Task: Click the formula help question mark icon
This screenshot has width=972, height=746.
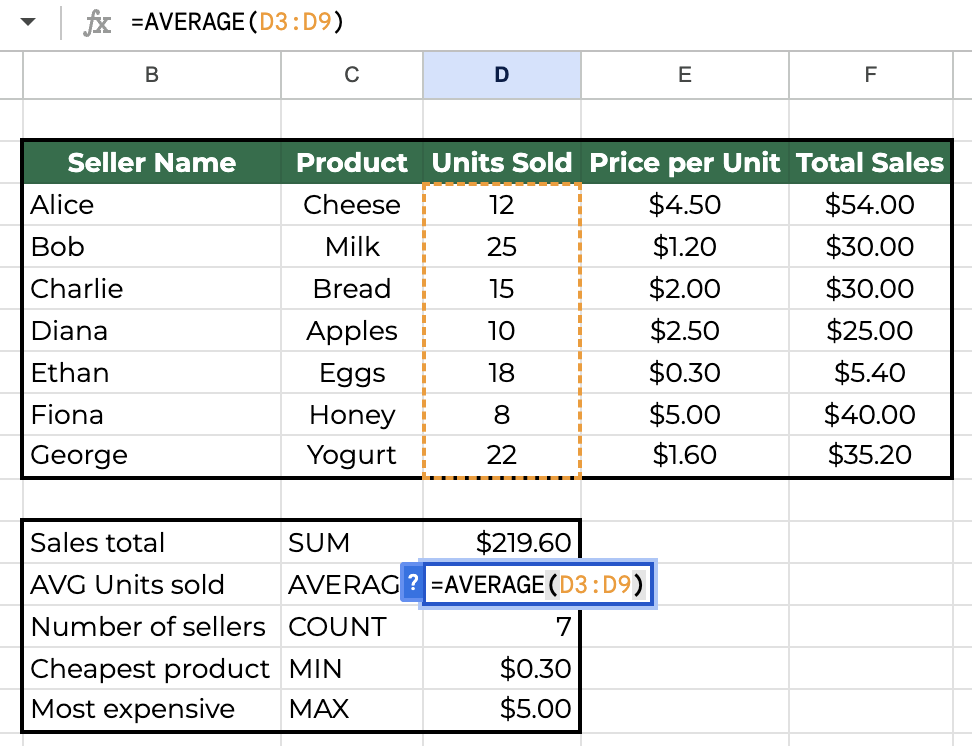Action: [x=411, y=584]
